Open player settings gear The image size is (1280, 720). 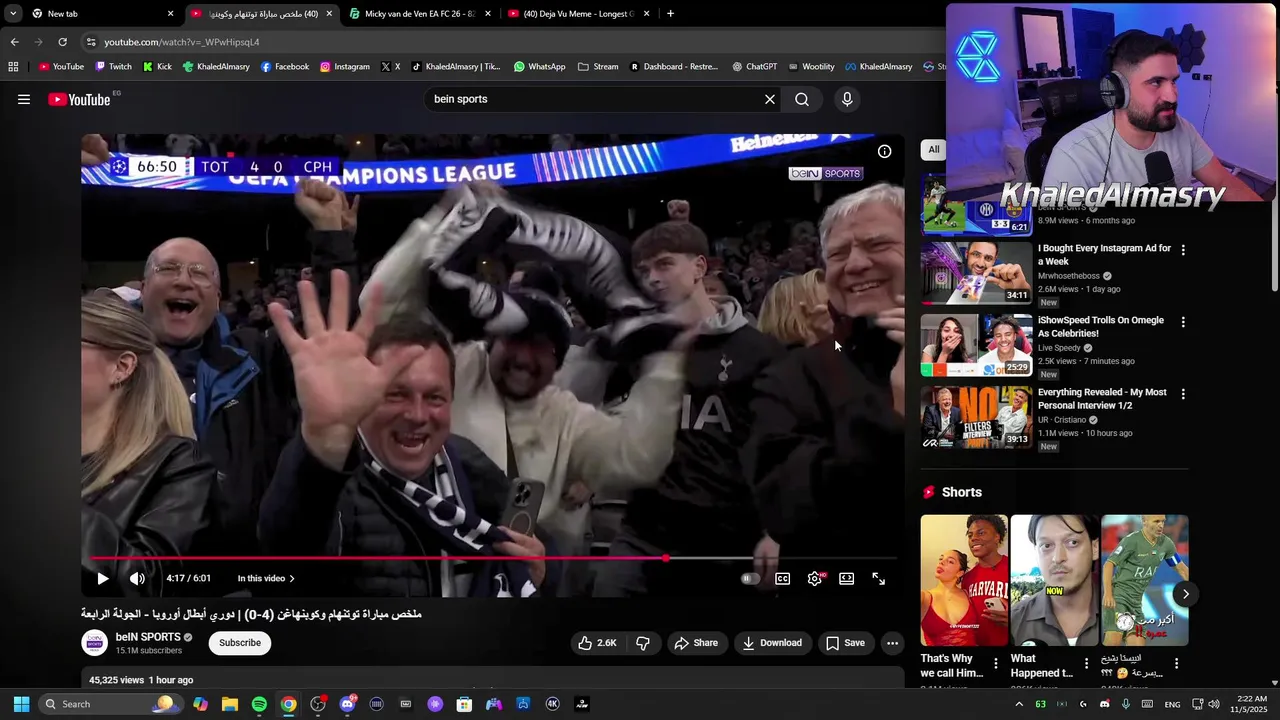pos(815,578)
